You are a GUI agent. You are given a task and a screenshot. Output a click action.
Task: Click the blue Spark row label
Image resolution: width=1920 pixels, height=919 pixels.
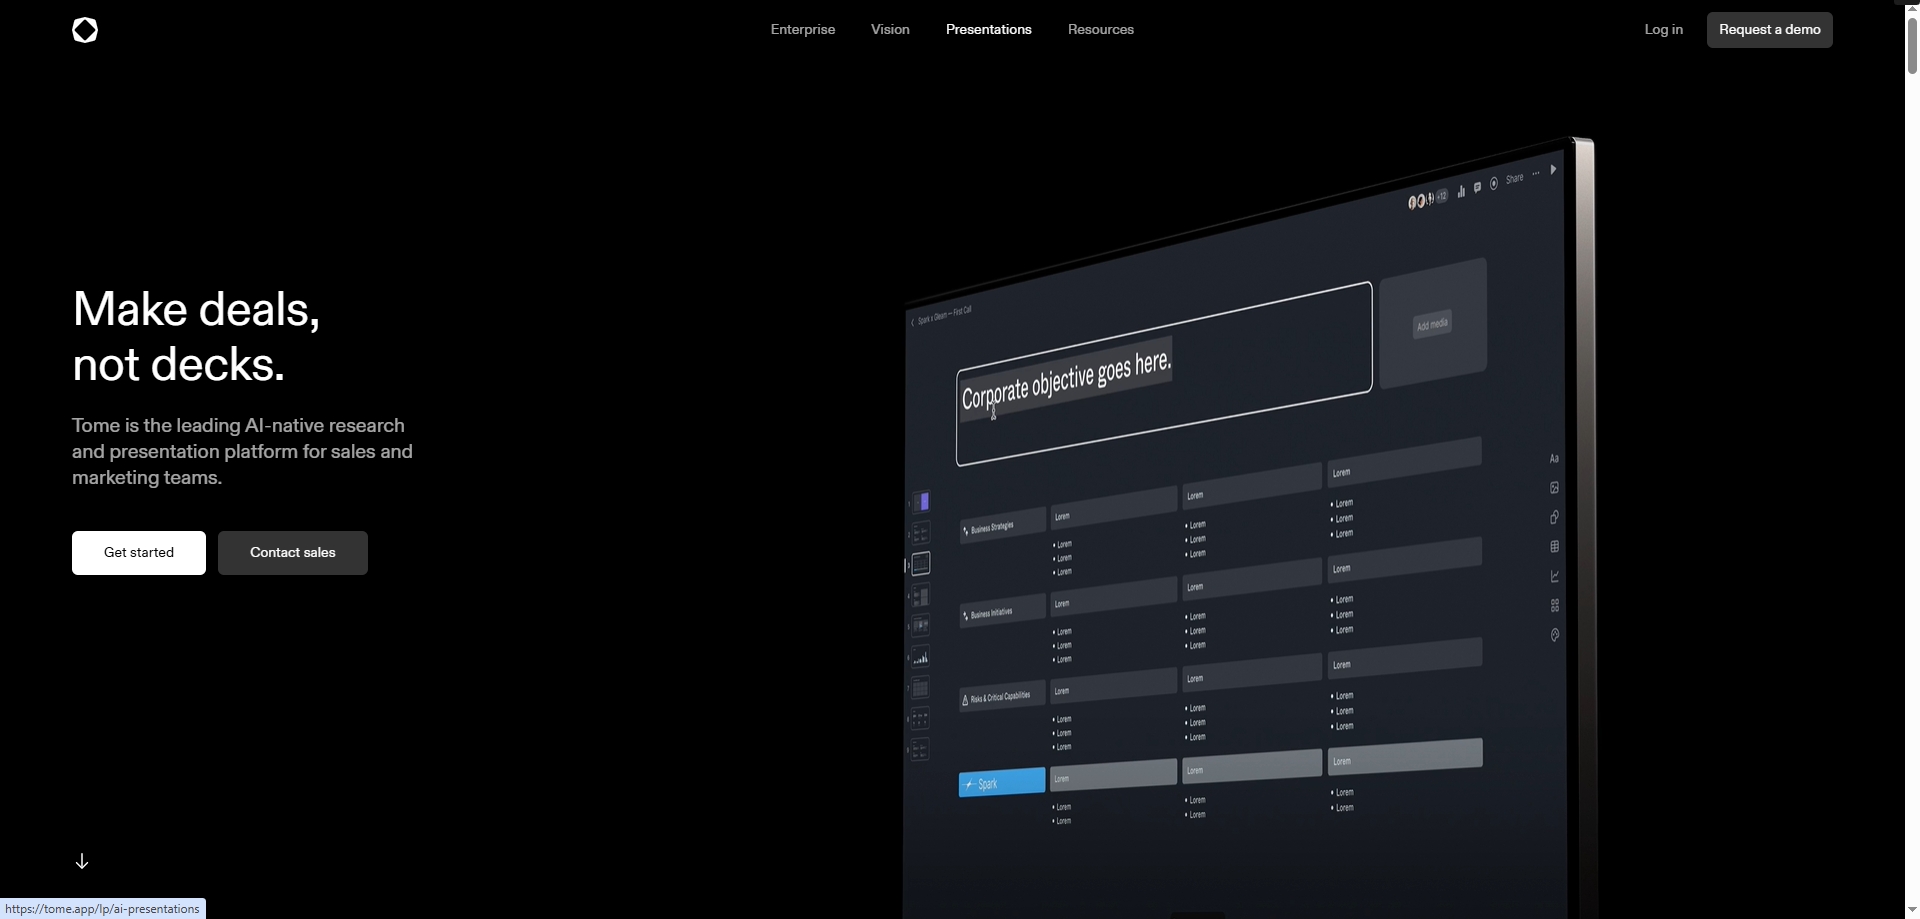(1001, 783)
